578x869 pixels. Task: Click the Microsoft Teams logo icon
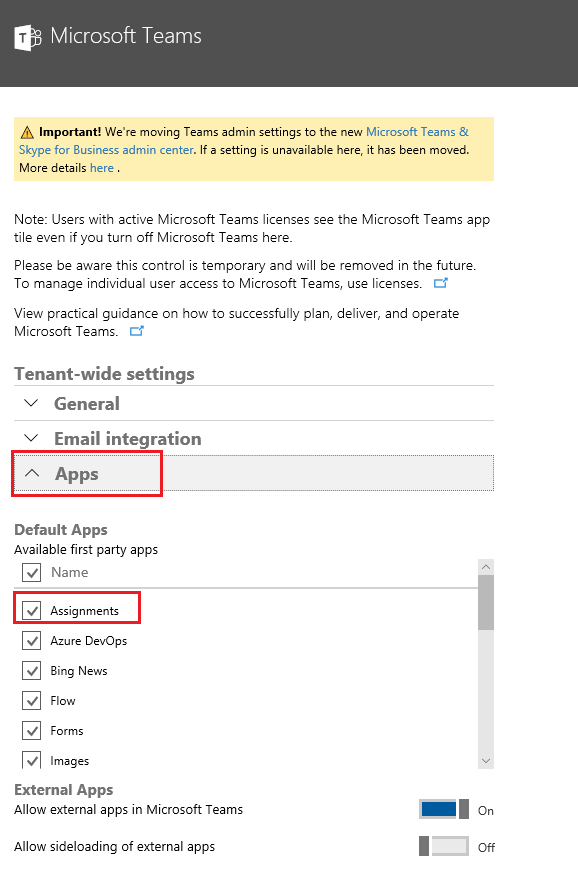28,37
